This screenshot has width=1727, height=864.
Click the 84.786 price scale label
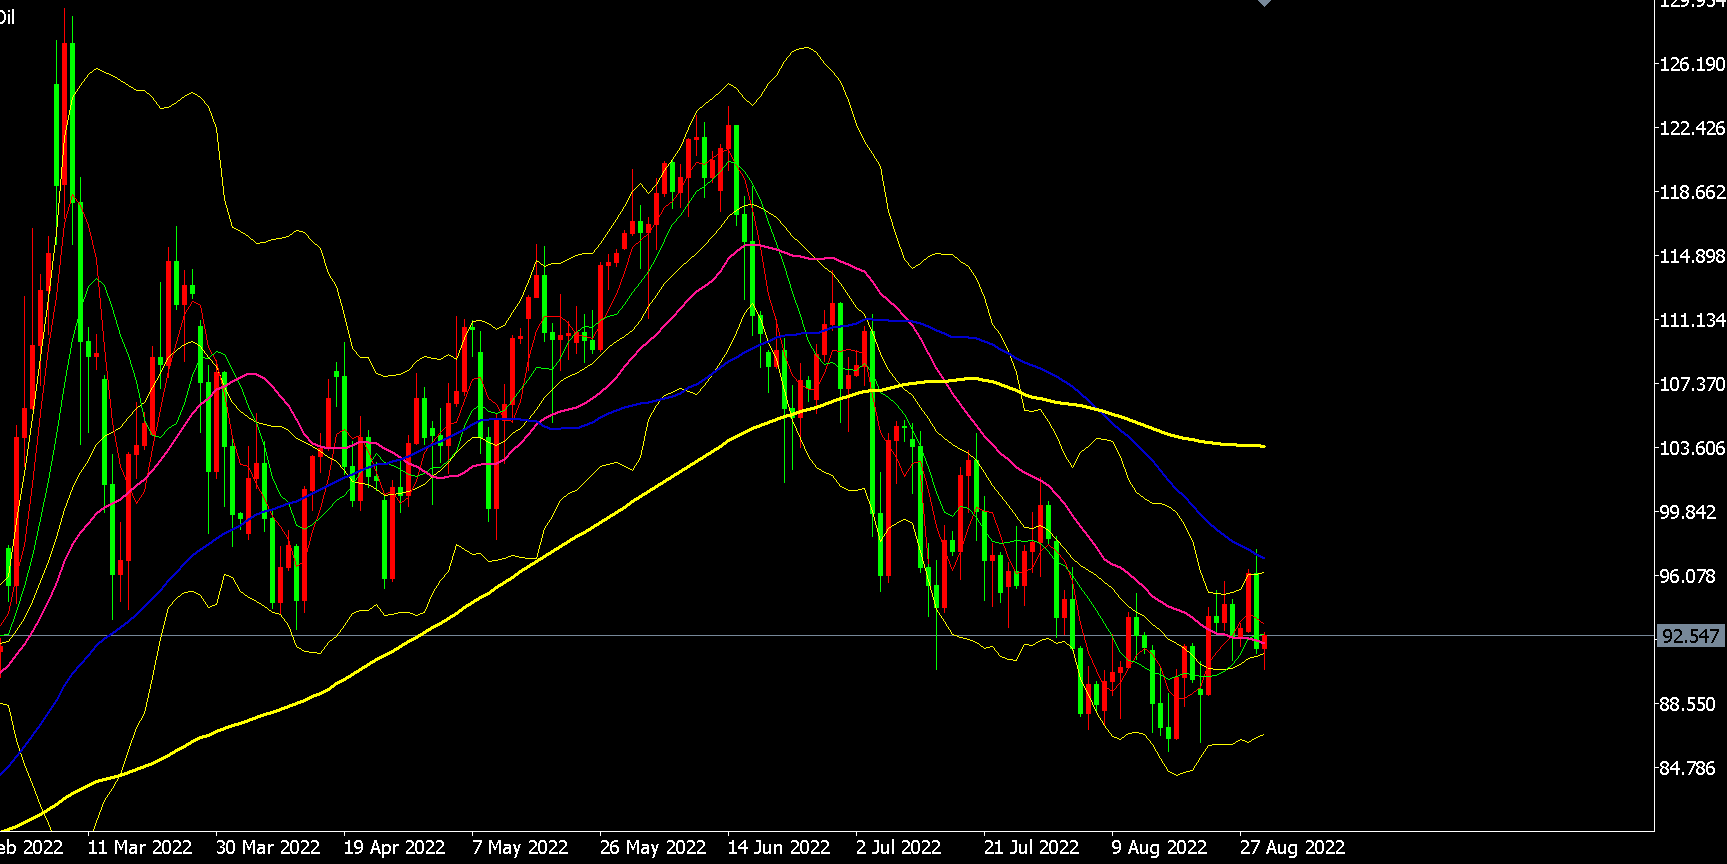coord(1687,768)
